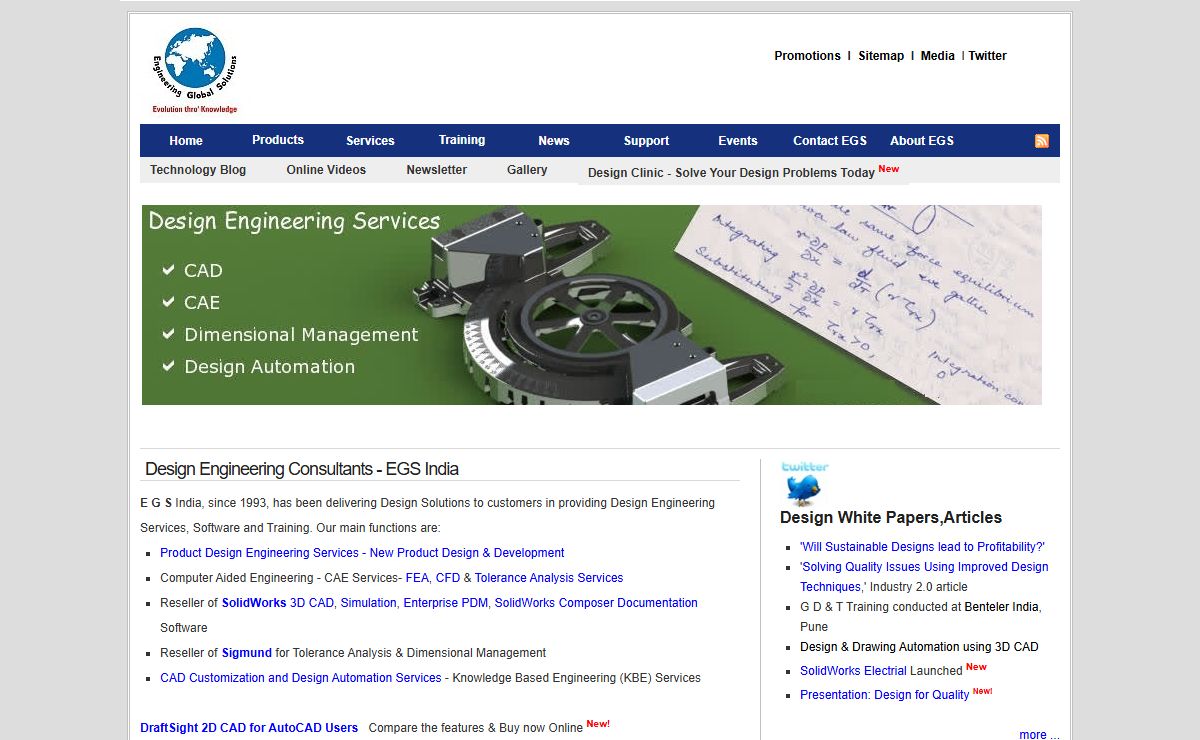
Task: Click the FEA link
Action: [x=417, y=578]
